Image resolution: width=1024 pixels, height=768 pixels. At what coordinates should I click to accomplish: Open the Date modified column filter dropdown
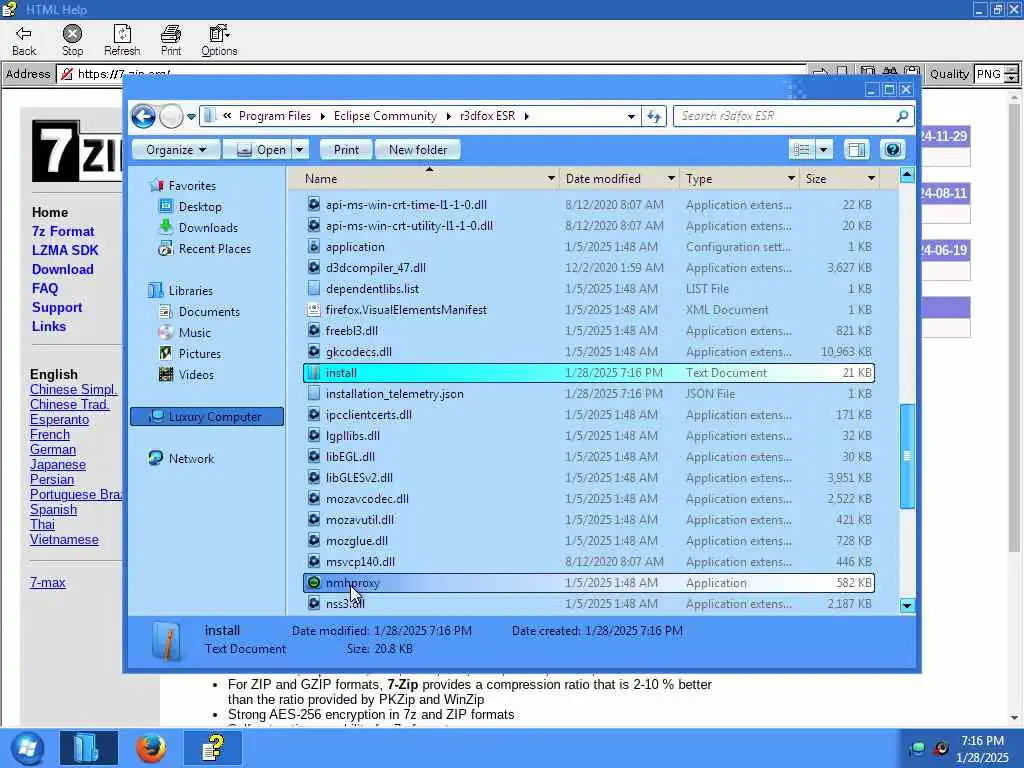[671, 178]
